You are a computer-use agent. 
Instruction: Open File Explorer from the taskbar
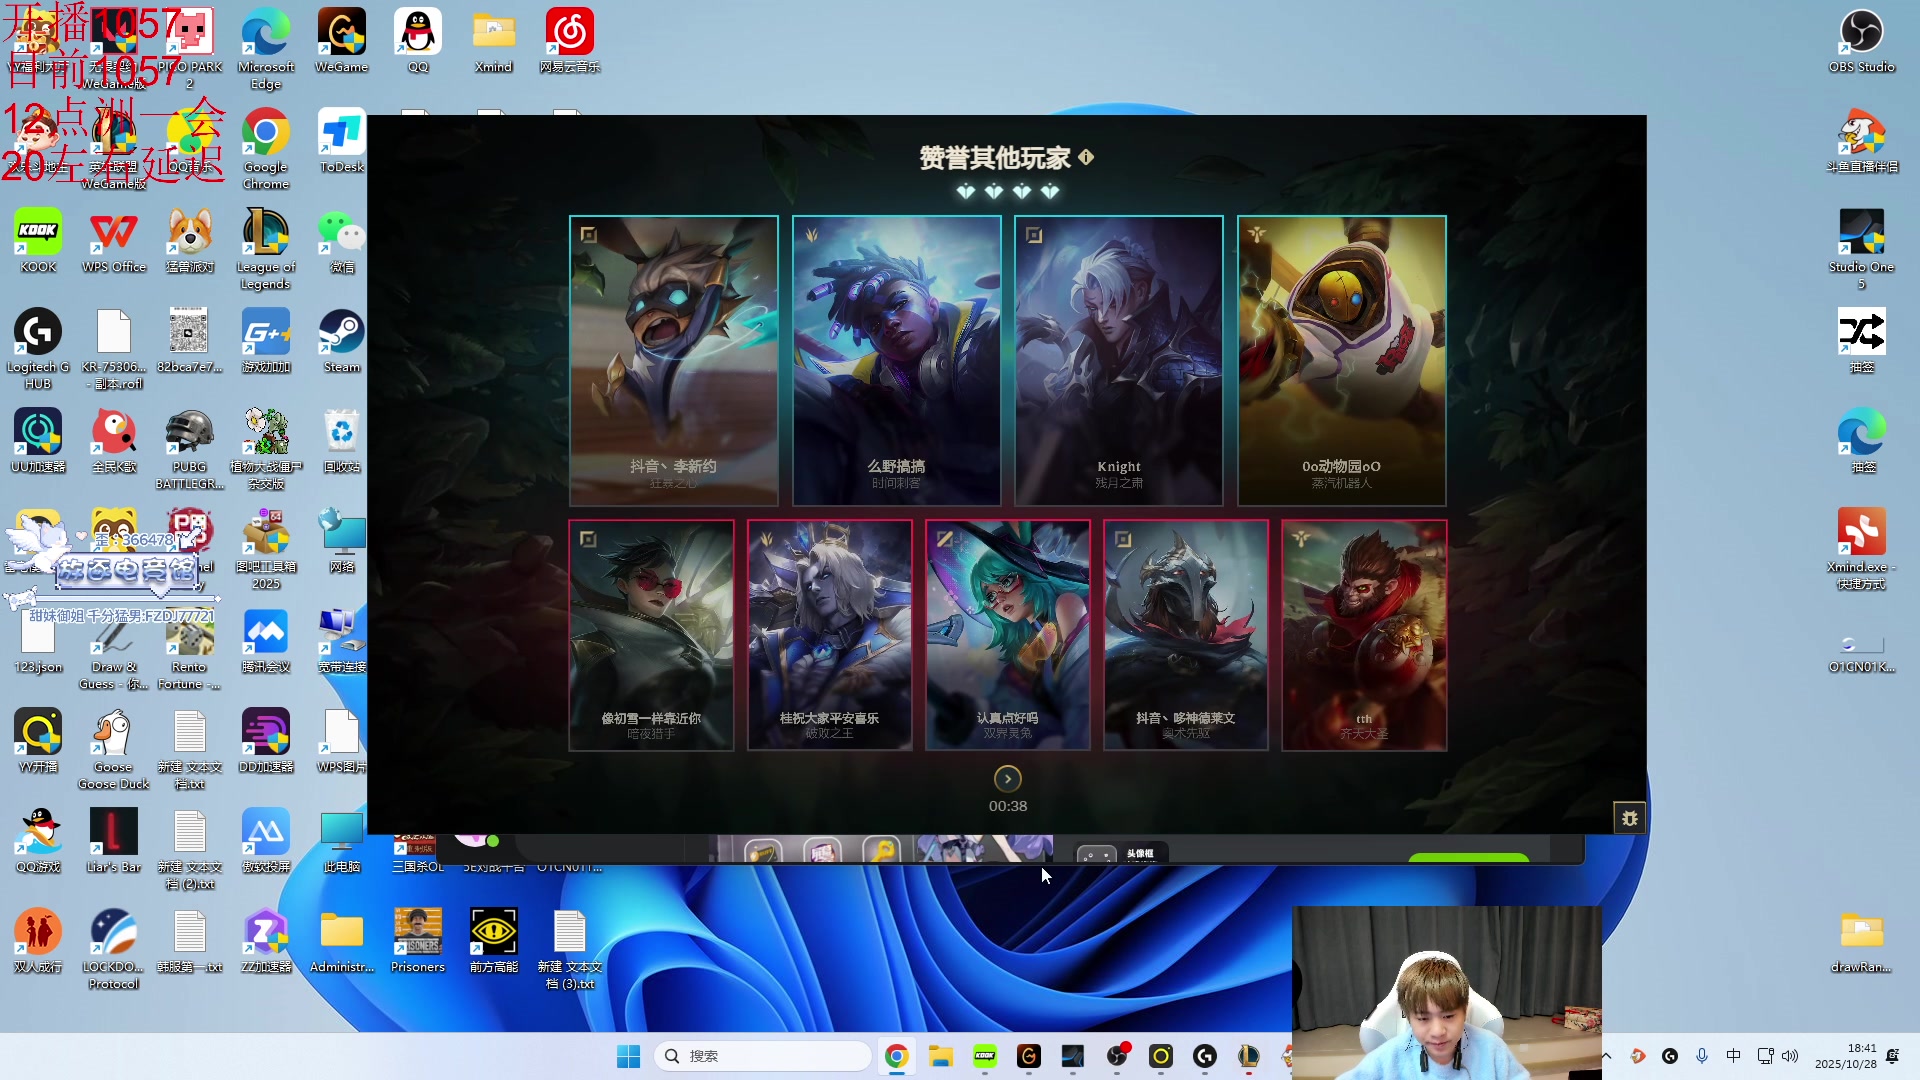(x=940, y=1056)
